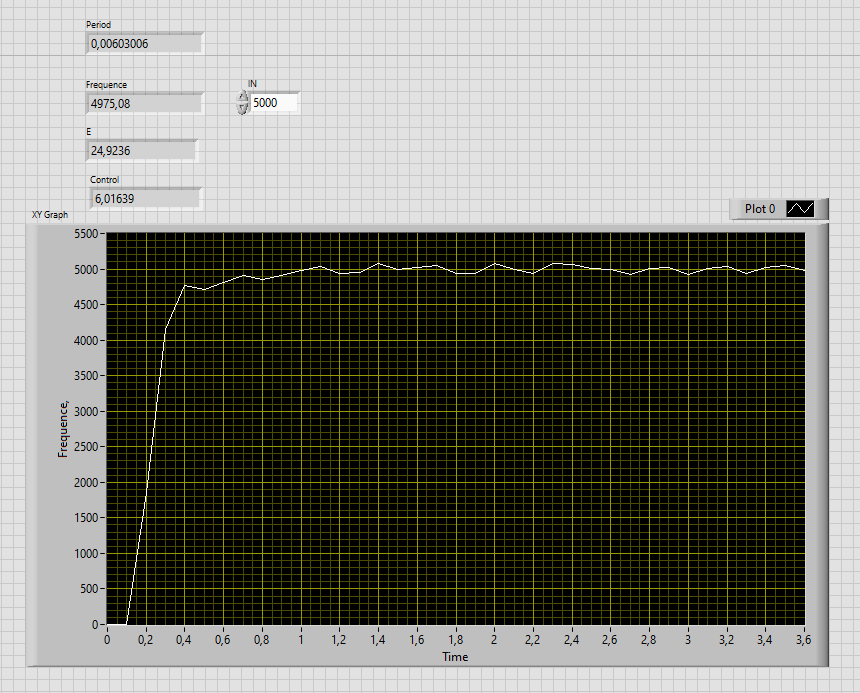Click the Plot 0 legend label
Screen dimensions: 860x693
click(760, 209)
